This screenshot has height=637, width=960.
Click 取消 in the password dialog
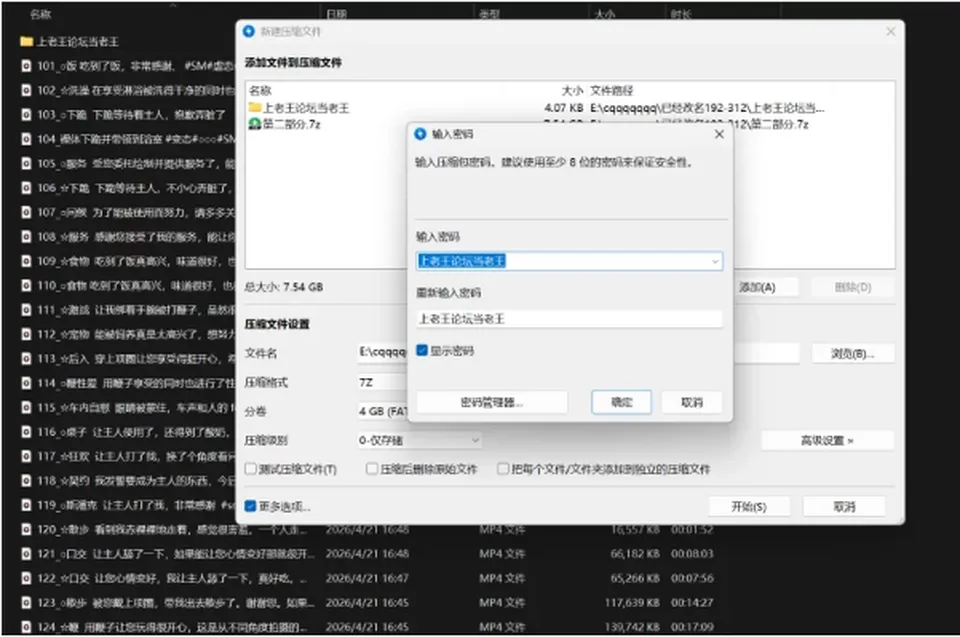[x=692, y=402]
